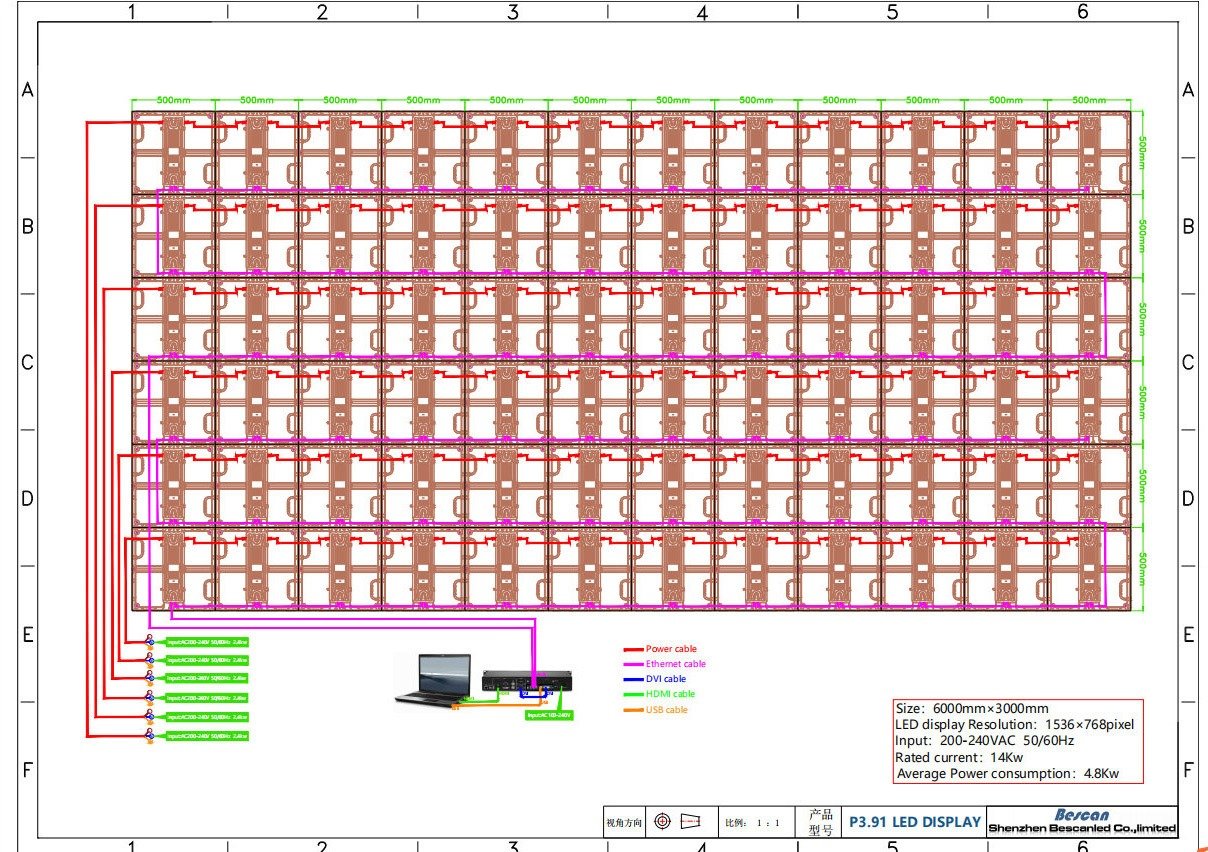Click the Average Power consumption specification line
The image size is (1208, 852).
(1007, 773)
